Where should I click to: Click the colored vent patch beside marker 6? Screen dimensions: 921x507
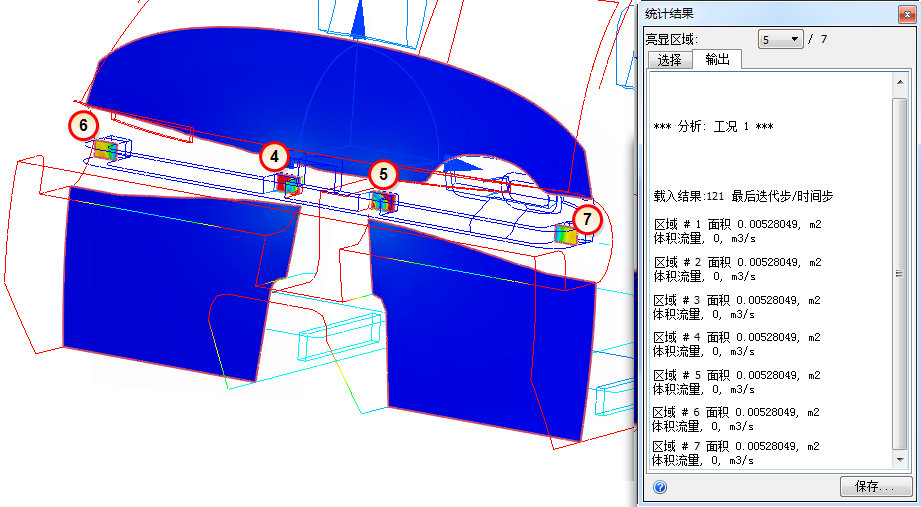point(106,149)
